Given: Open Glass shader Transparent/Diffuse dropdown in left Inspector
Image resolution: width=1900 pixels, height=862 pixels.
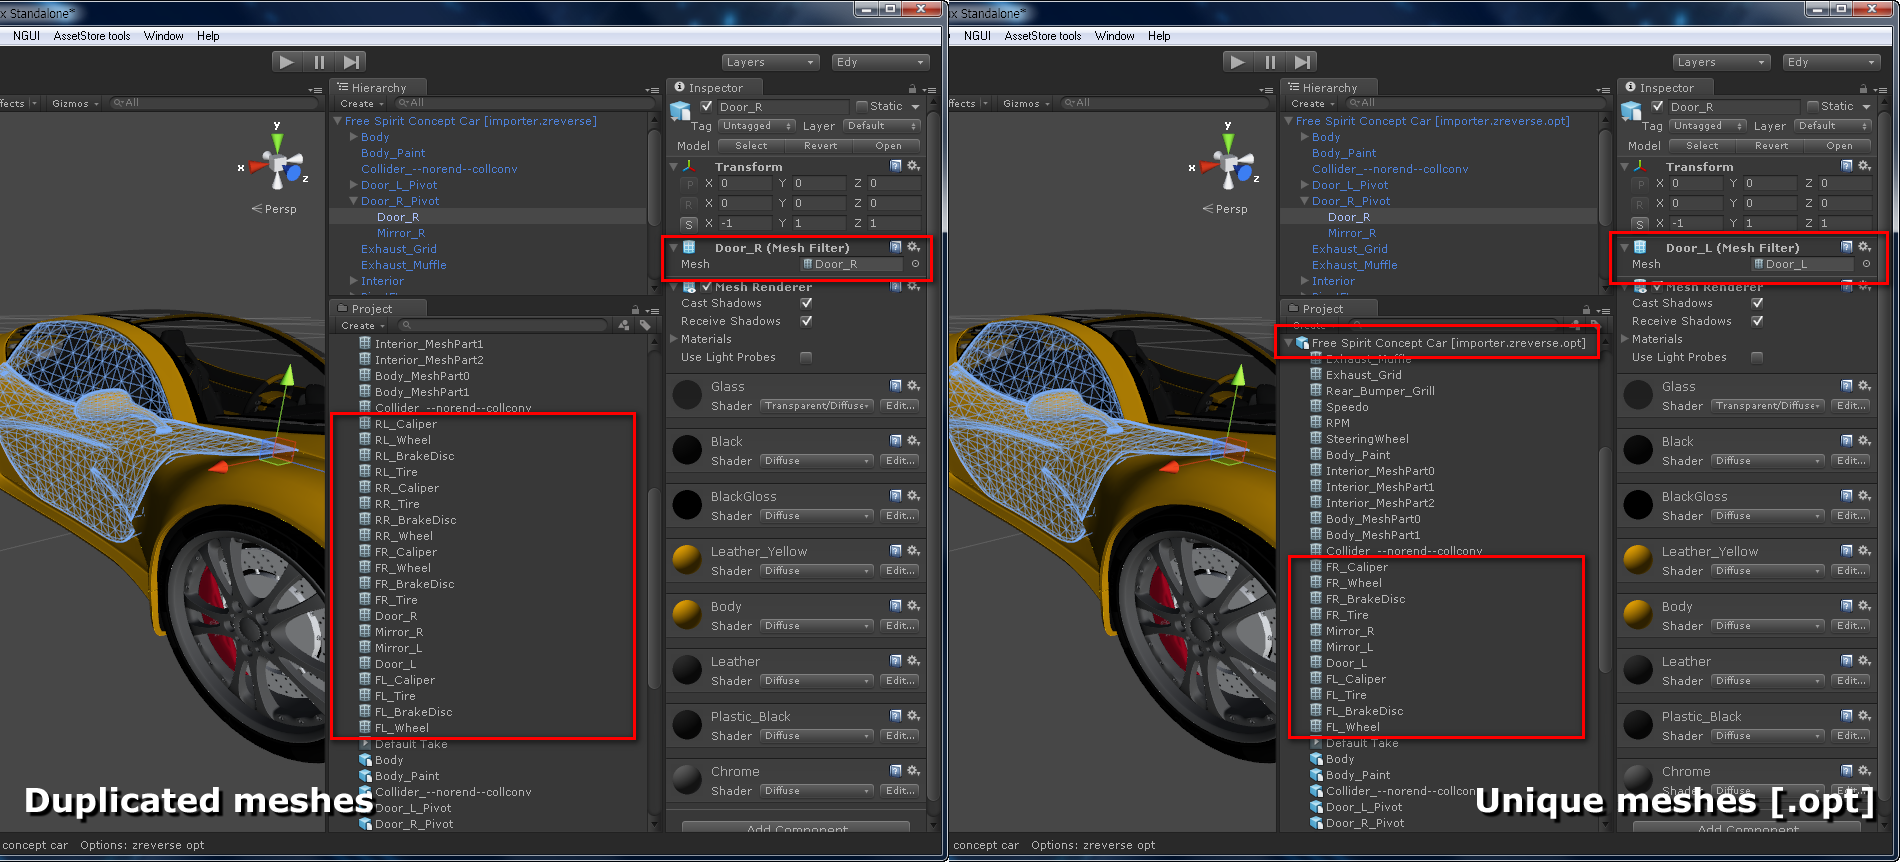Looking at the screenshot, I should pos(817,406).
